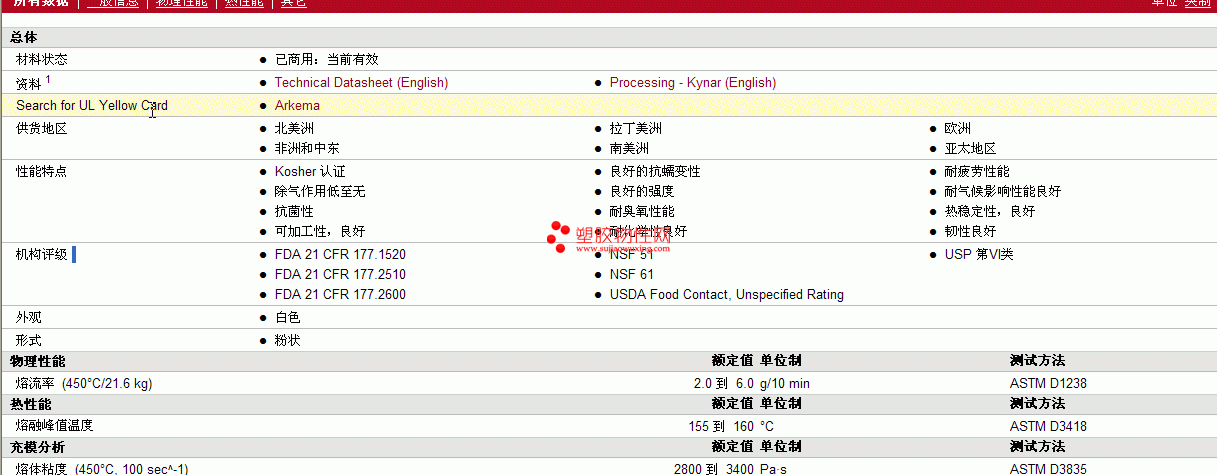Click the 'ASTM D3835' test method
This screenshot has height=475, width=1217.
pyautogui.click(x=1048, y=469)
